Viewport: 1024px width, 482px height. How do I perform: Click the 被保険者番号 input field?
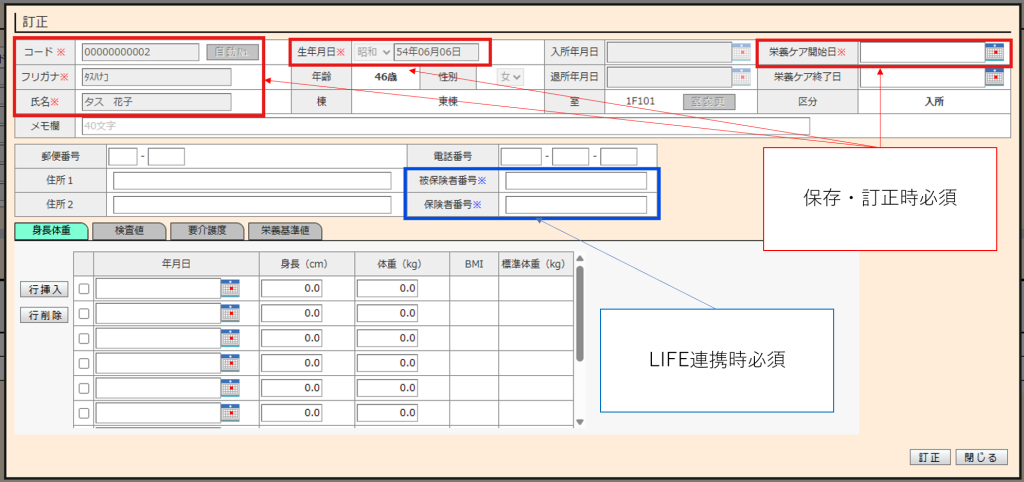tap(576, 181)
